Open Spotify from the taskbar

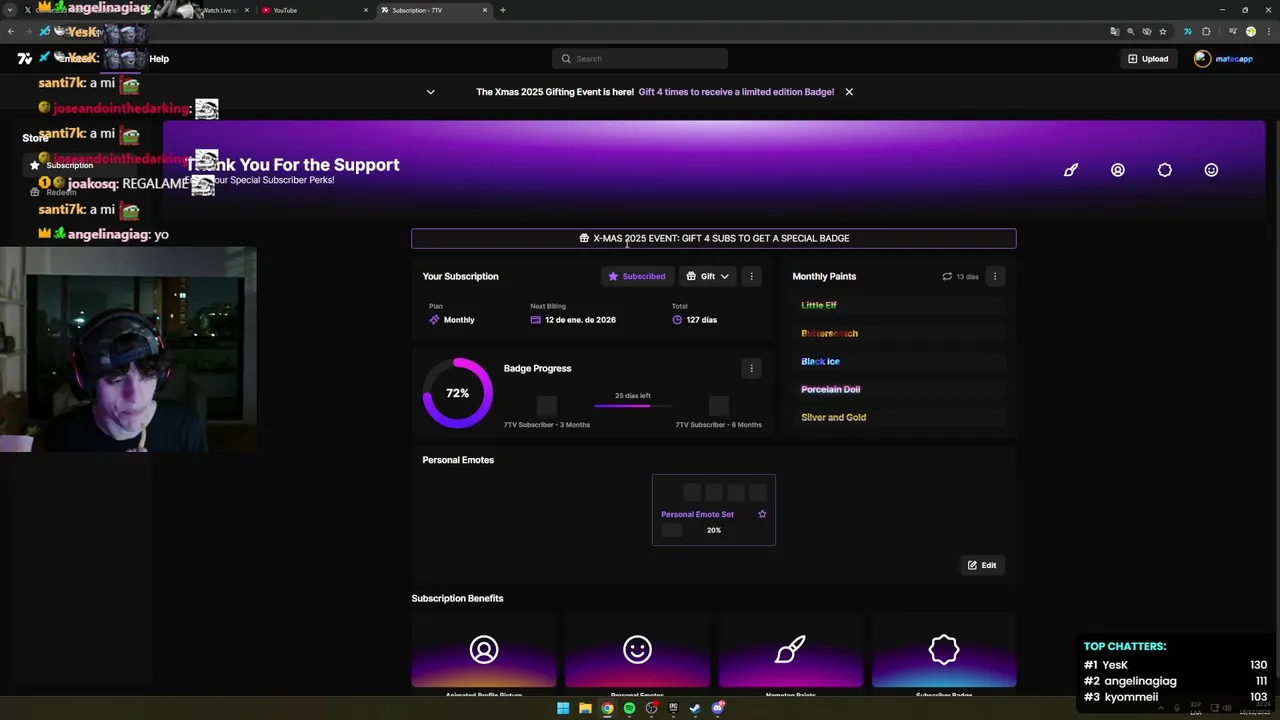tap(629, 708)
